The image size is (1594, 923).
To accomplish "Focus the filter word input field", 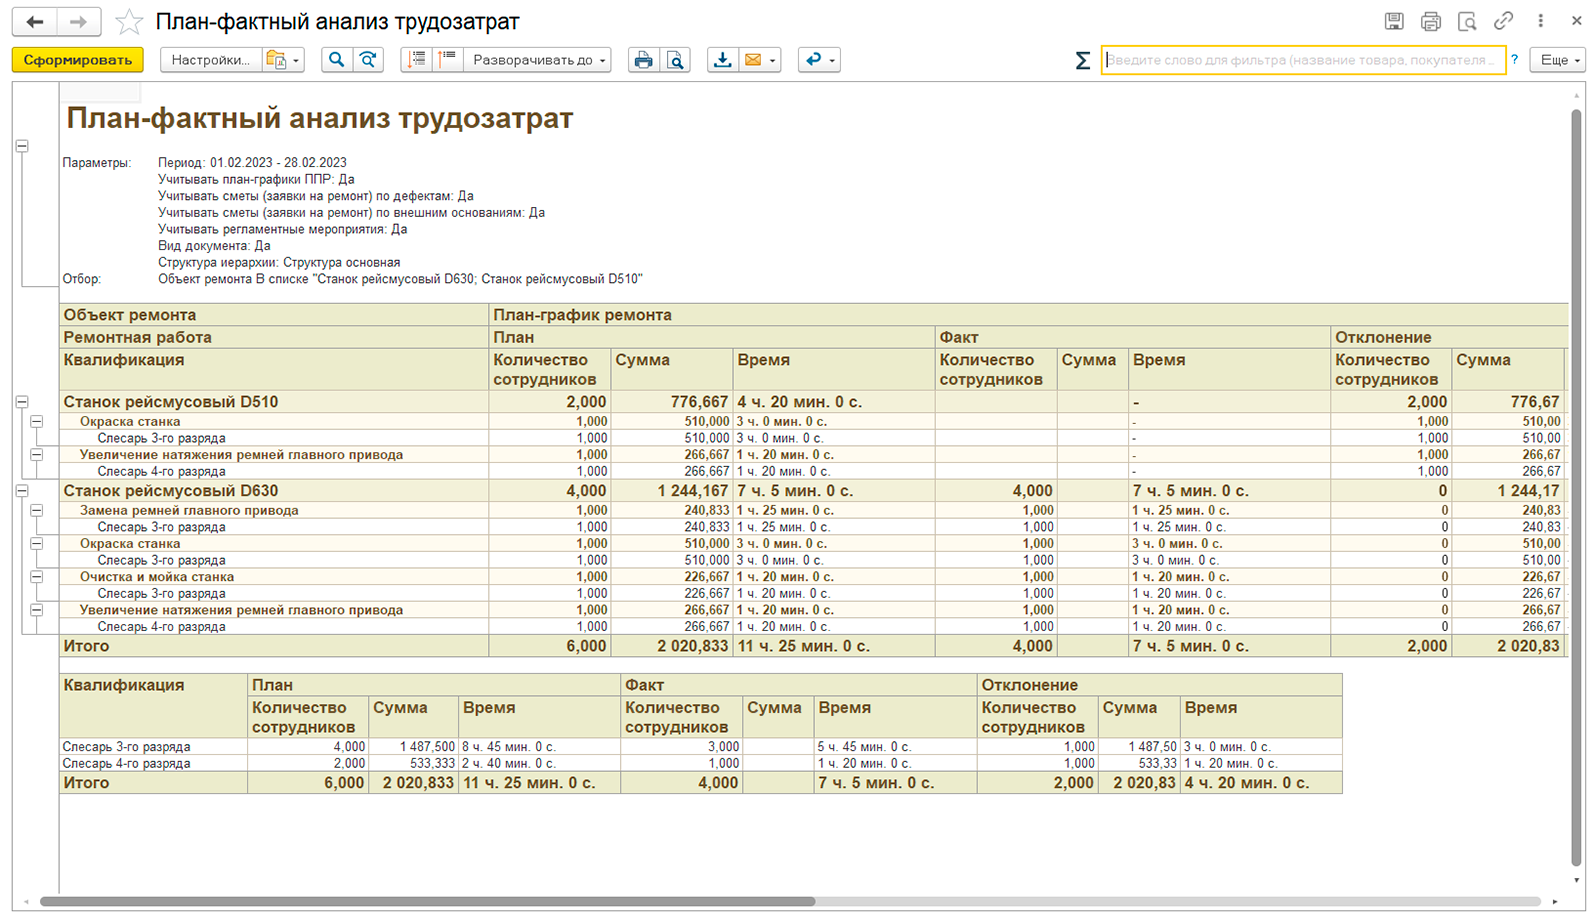I will [1303, 60].
